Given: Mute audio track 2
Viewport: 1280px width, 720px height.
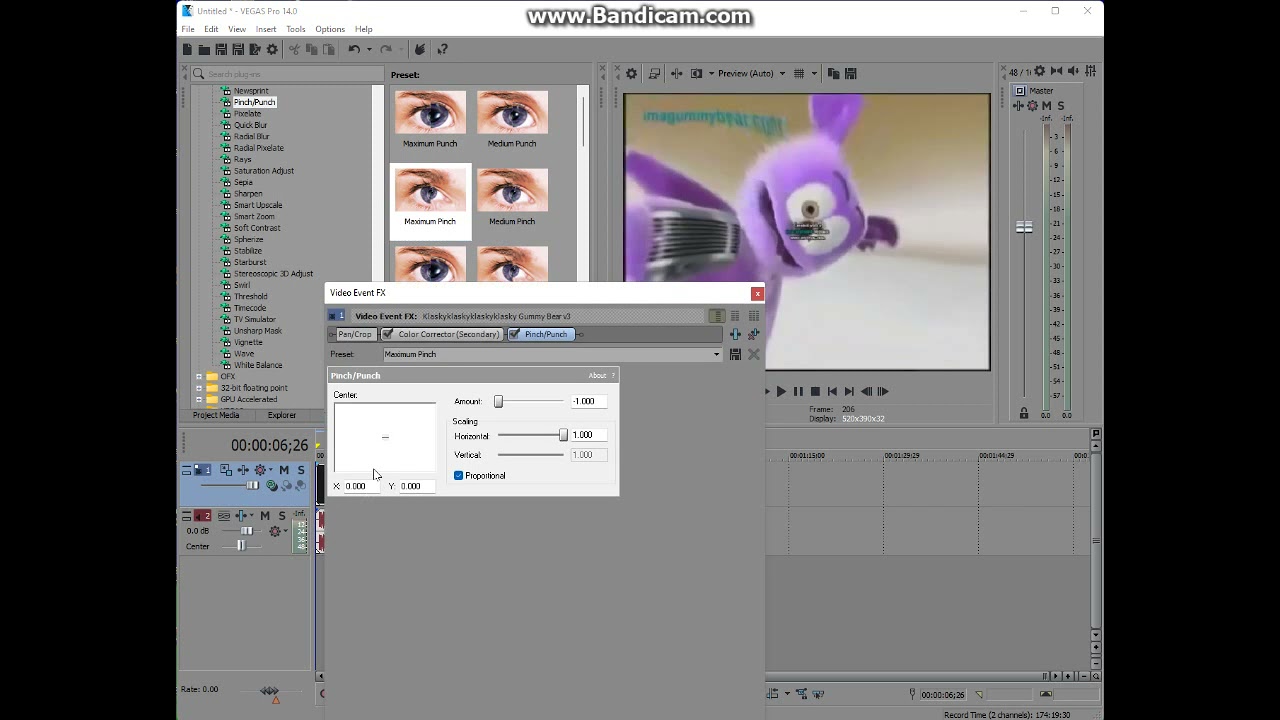Looking at the screenshot, I should point(265,516).
